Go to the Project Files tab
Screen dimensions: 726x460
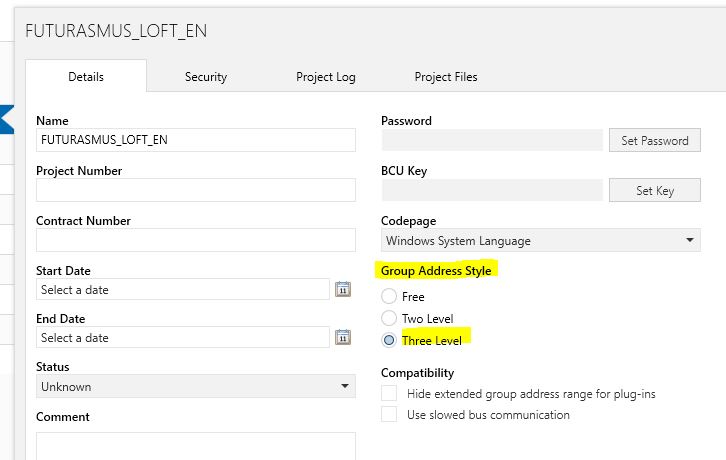coord(446,77)
